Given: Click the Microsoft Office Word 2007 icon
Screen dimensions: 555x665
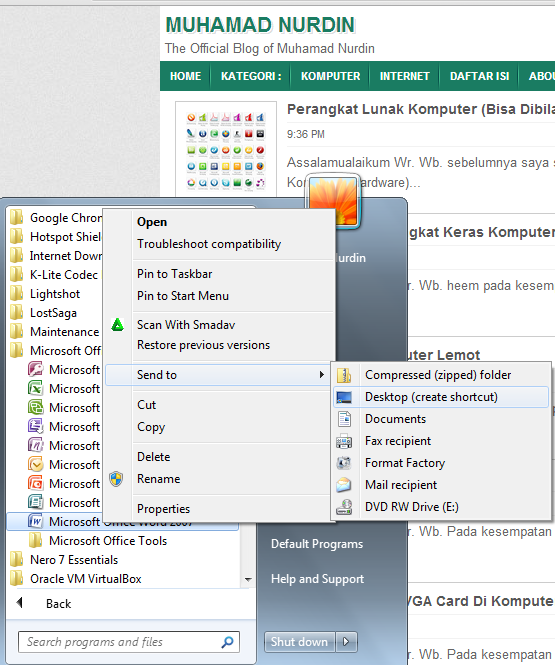Looking at the screenshot, I should pyautogui.click(x=35, y=521).
